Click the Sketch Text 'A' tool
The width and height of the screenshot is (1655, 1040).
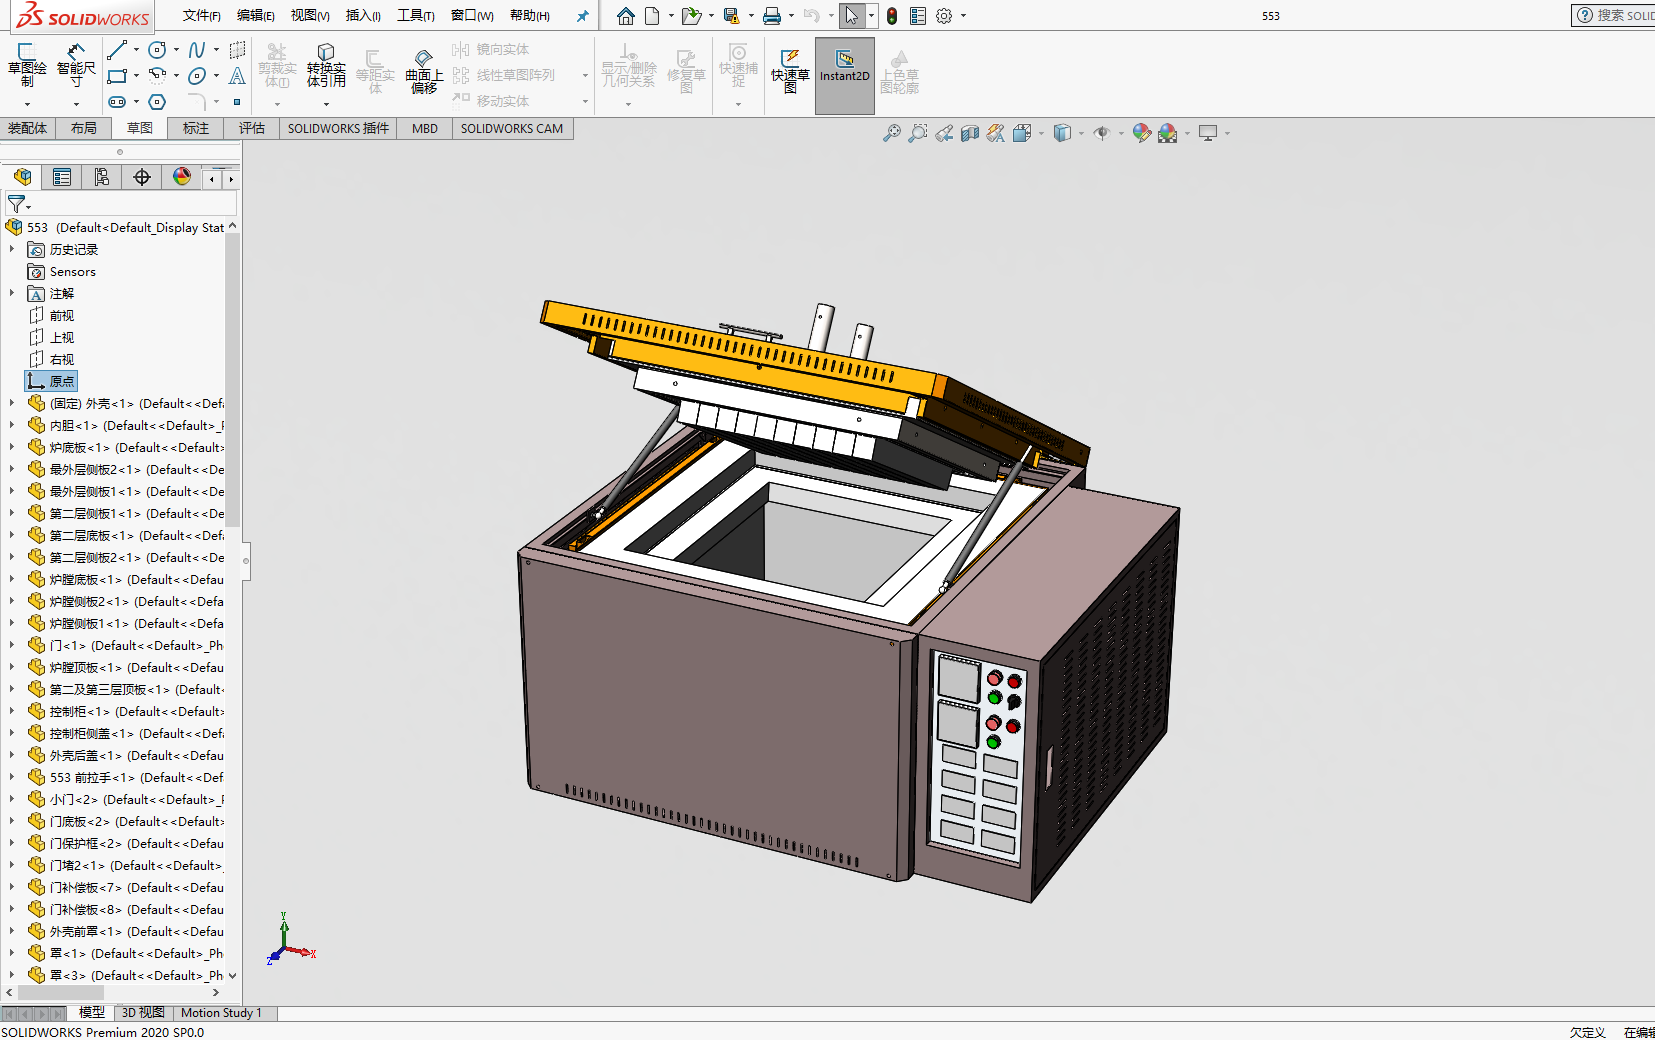237,76
